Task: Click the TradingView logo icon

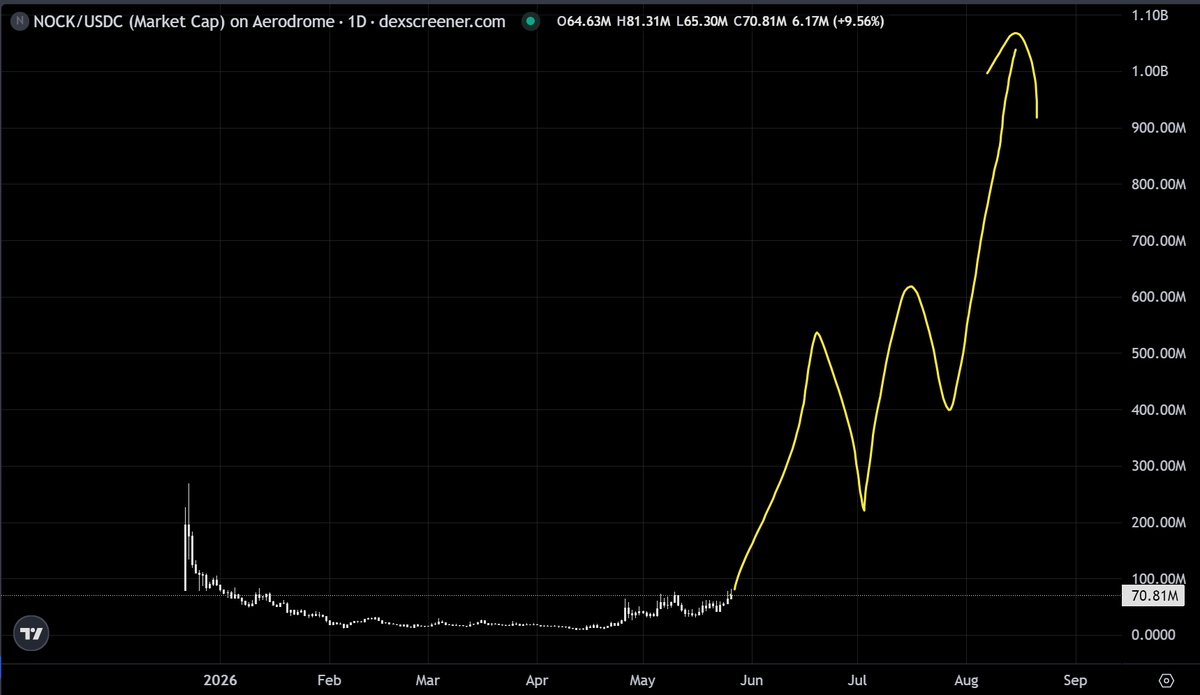Action: click(x=32, y=633)
